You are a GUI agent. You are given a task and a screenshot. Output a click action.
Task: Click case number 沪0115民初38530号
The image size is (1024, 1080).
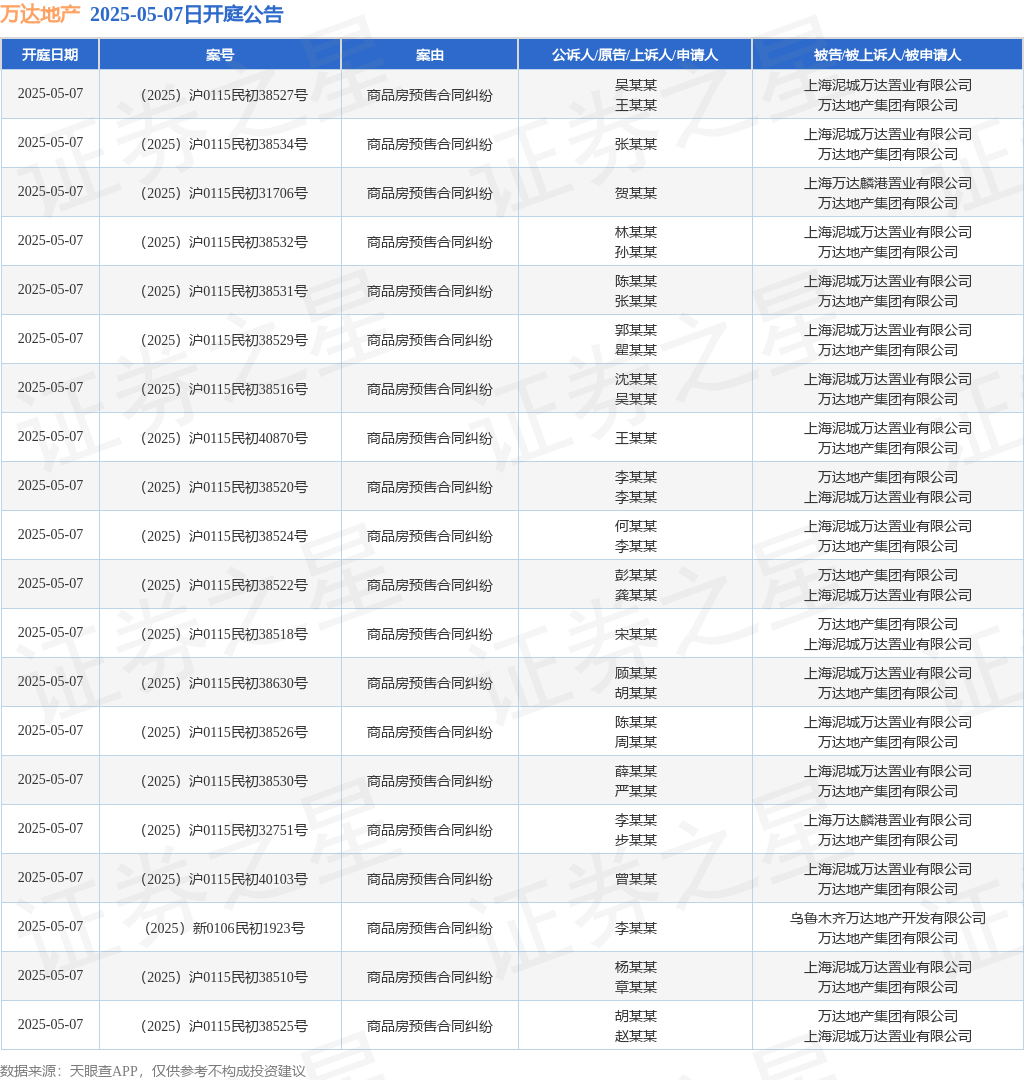[224, 780]
